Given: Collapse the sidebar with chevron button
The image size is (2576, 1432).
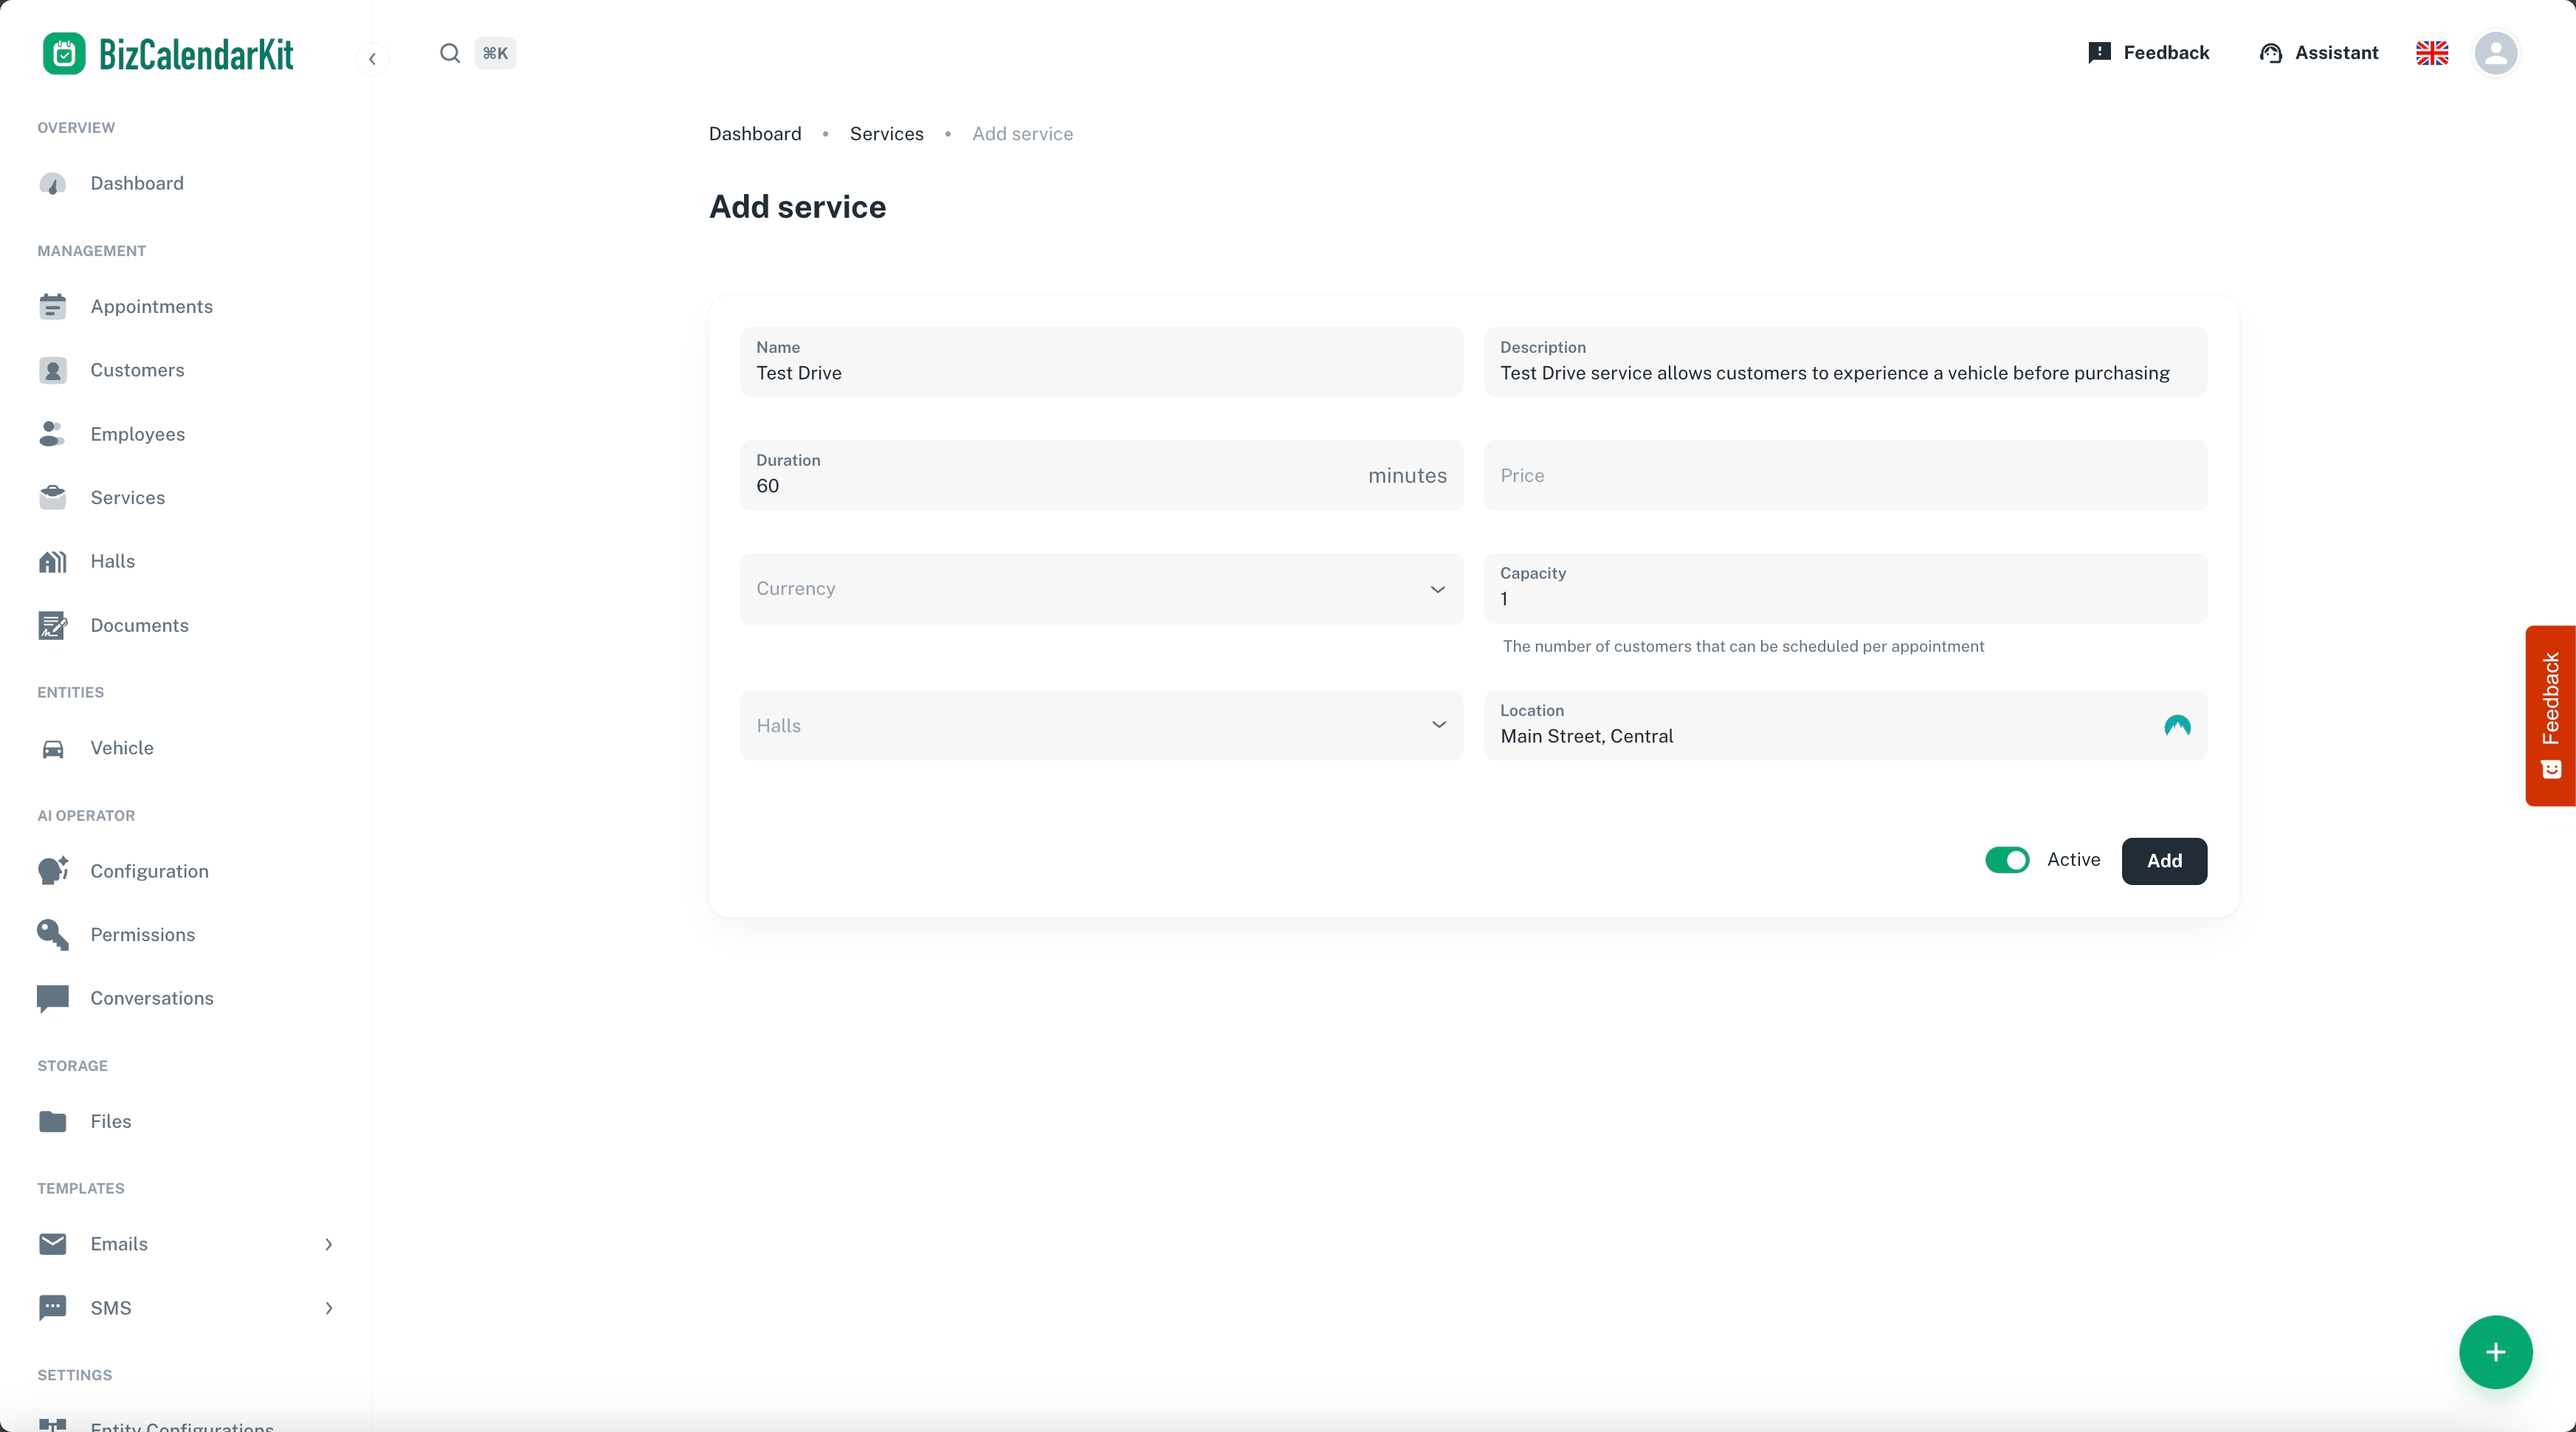Looking at the screenshot, I should 372,59.
